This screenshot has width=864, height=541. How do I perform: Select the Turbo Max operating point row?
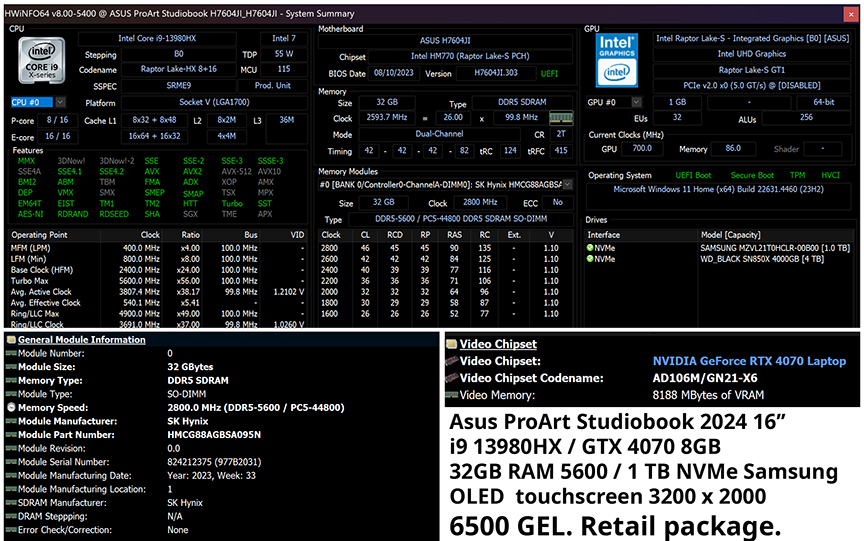tap(30, 281)
